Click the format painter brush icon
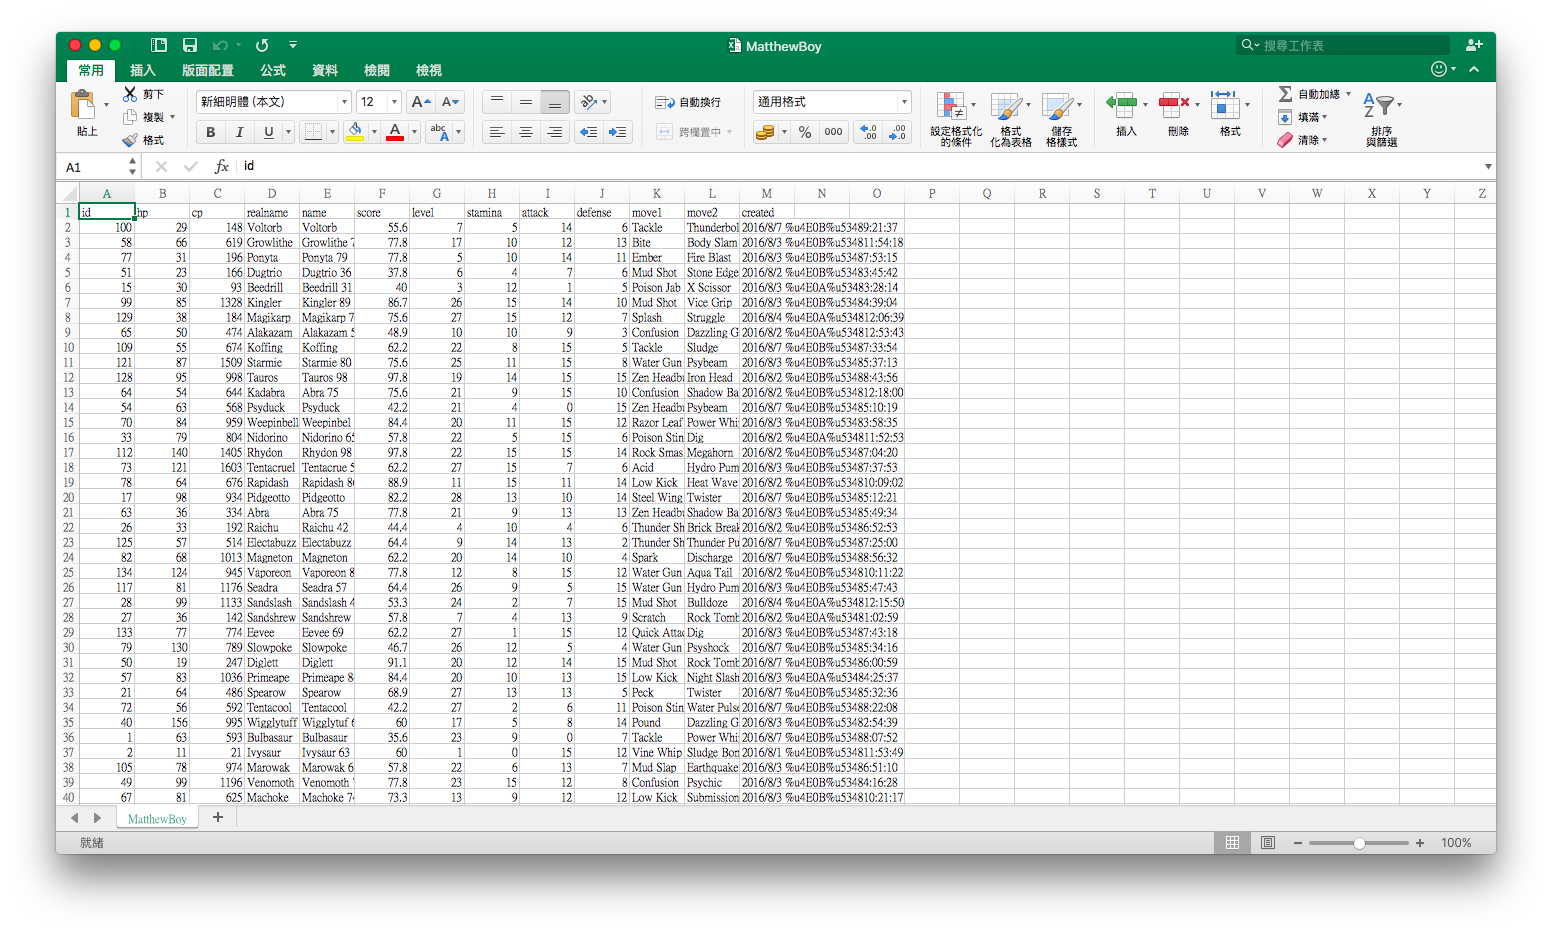 (130, 140)
